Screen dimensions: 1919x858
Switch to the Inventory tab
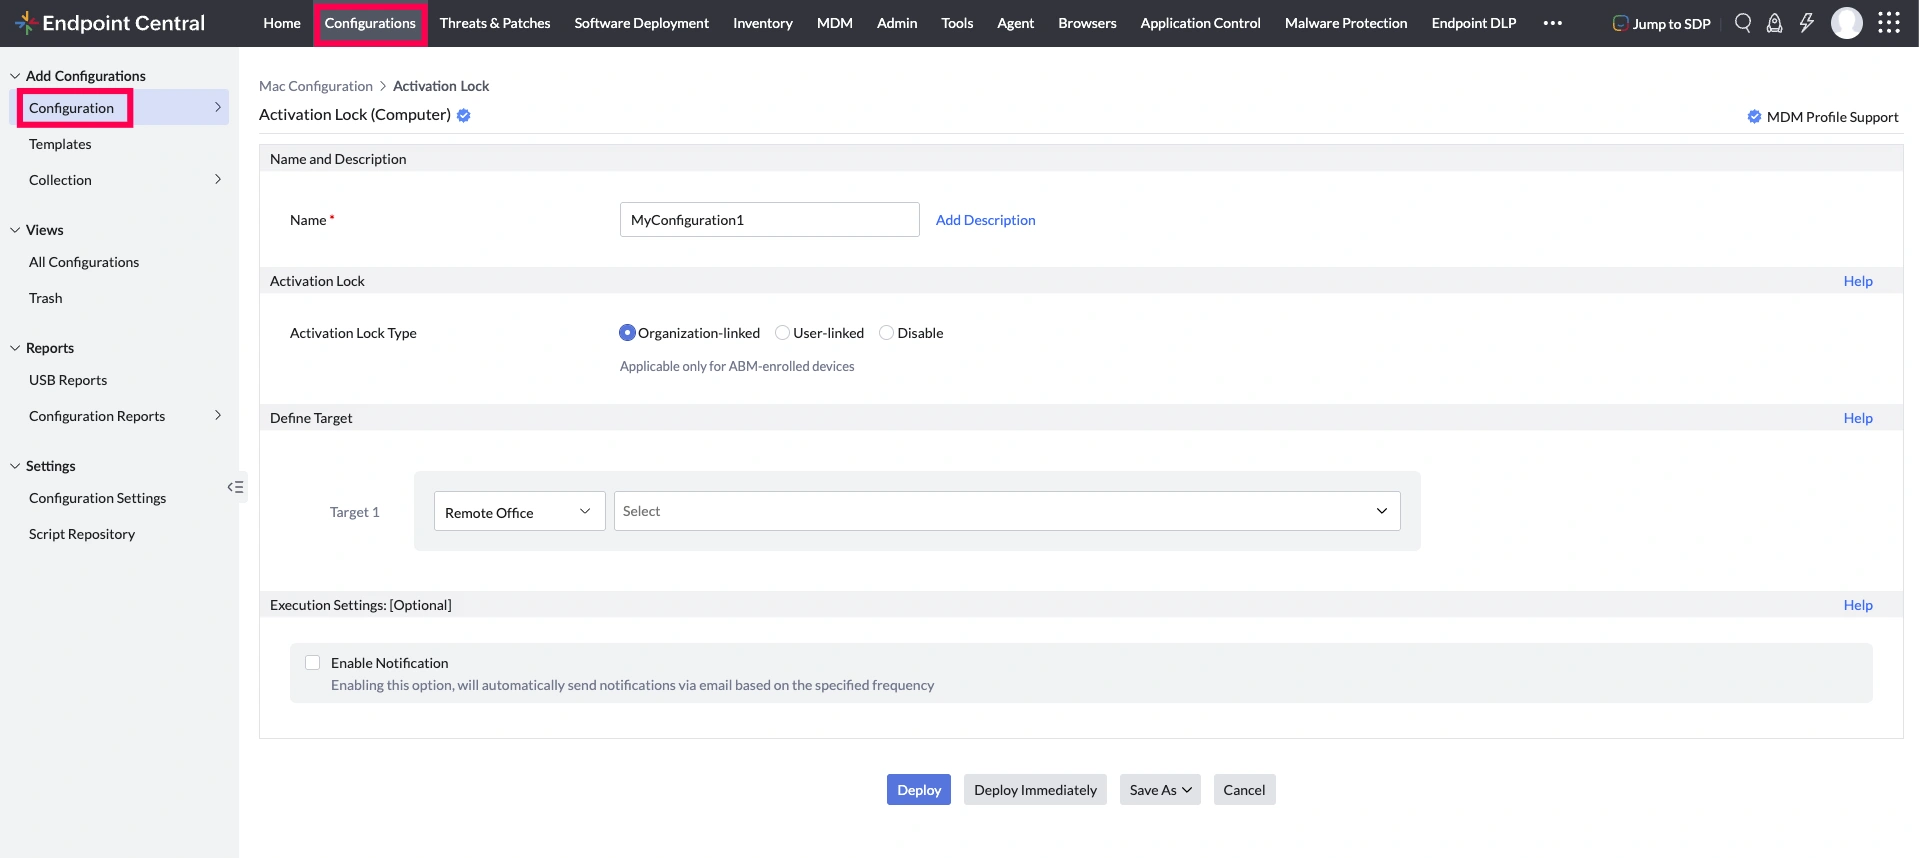763,23
